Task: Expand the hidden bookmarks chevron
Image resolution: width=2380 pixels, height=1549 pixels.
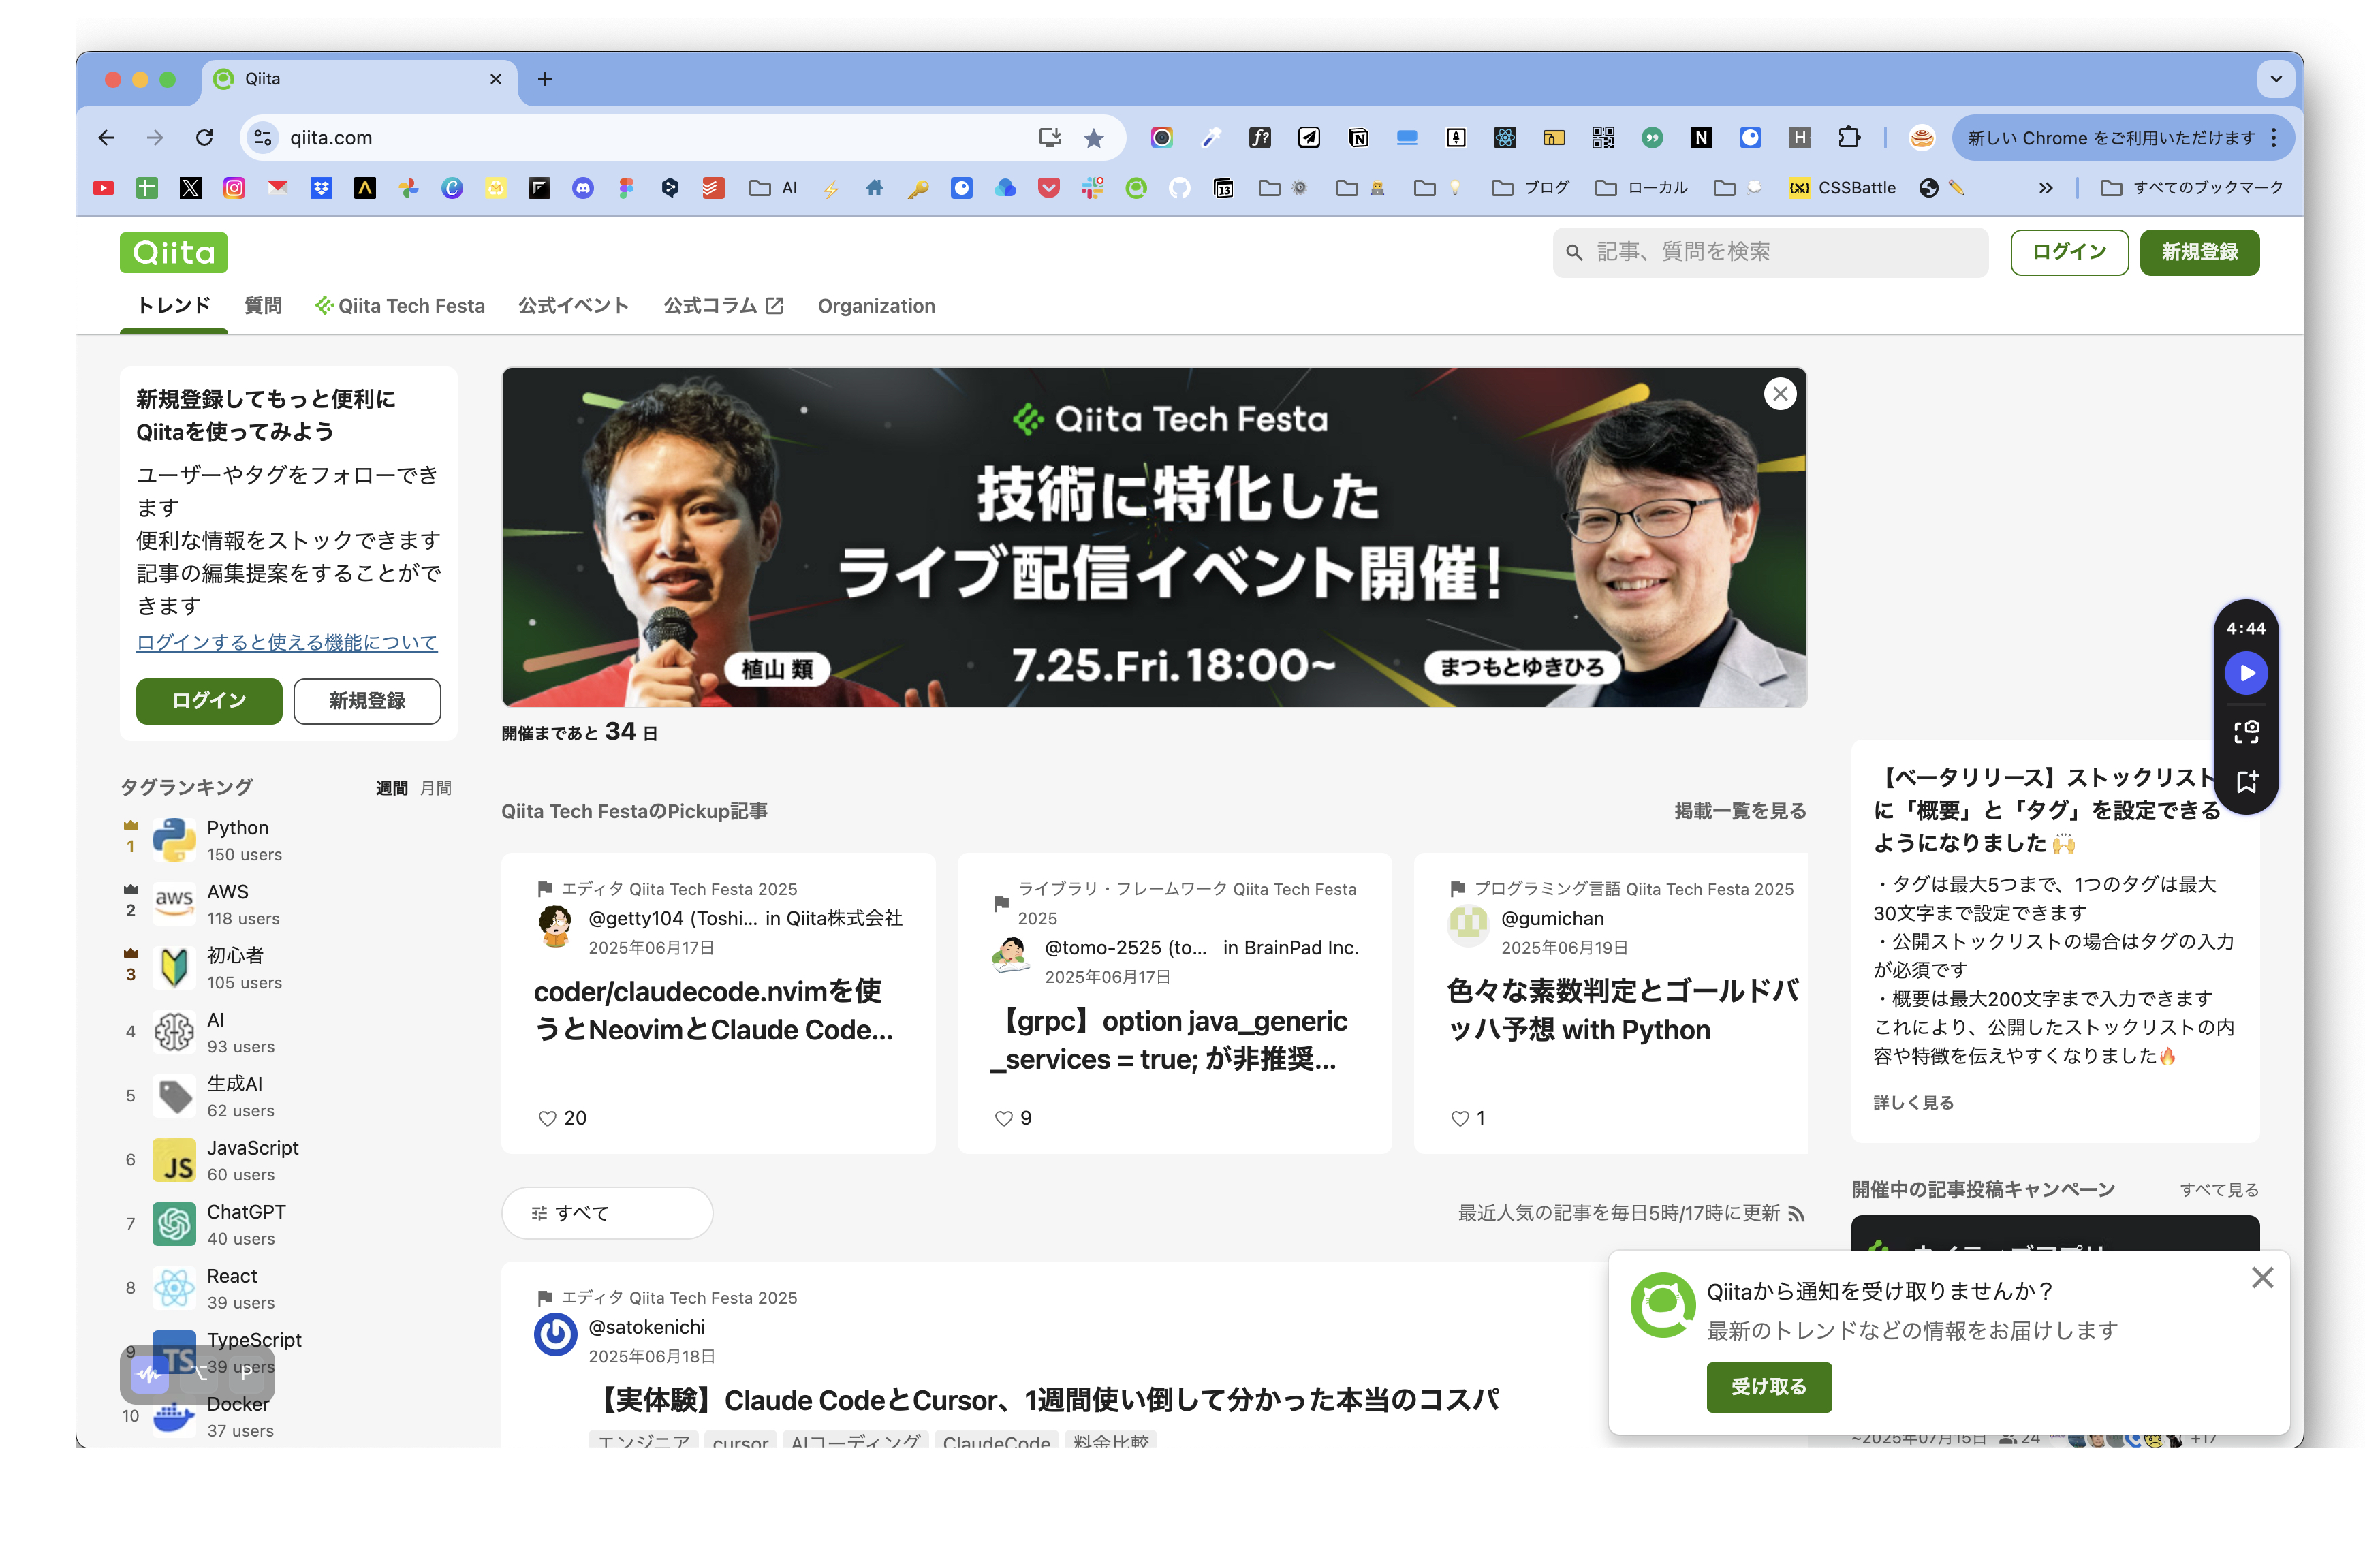Action: coord(2046,188)
